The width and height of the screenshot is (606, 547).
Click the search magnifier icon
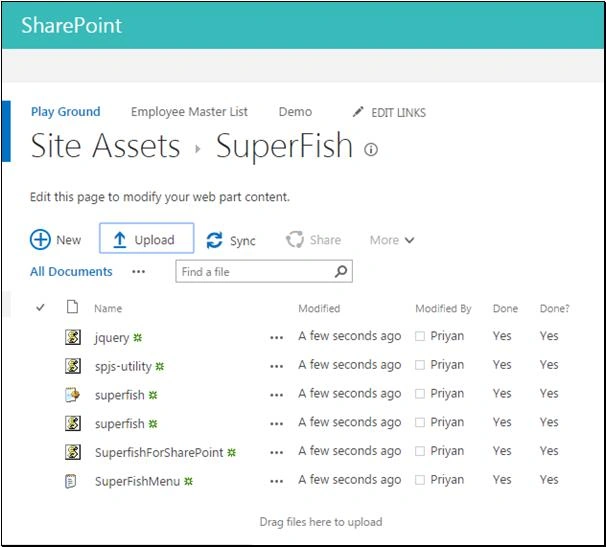[x=341, y=271]
